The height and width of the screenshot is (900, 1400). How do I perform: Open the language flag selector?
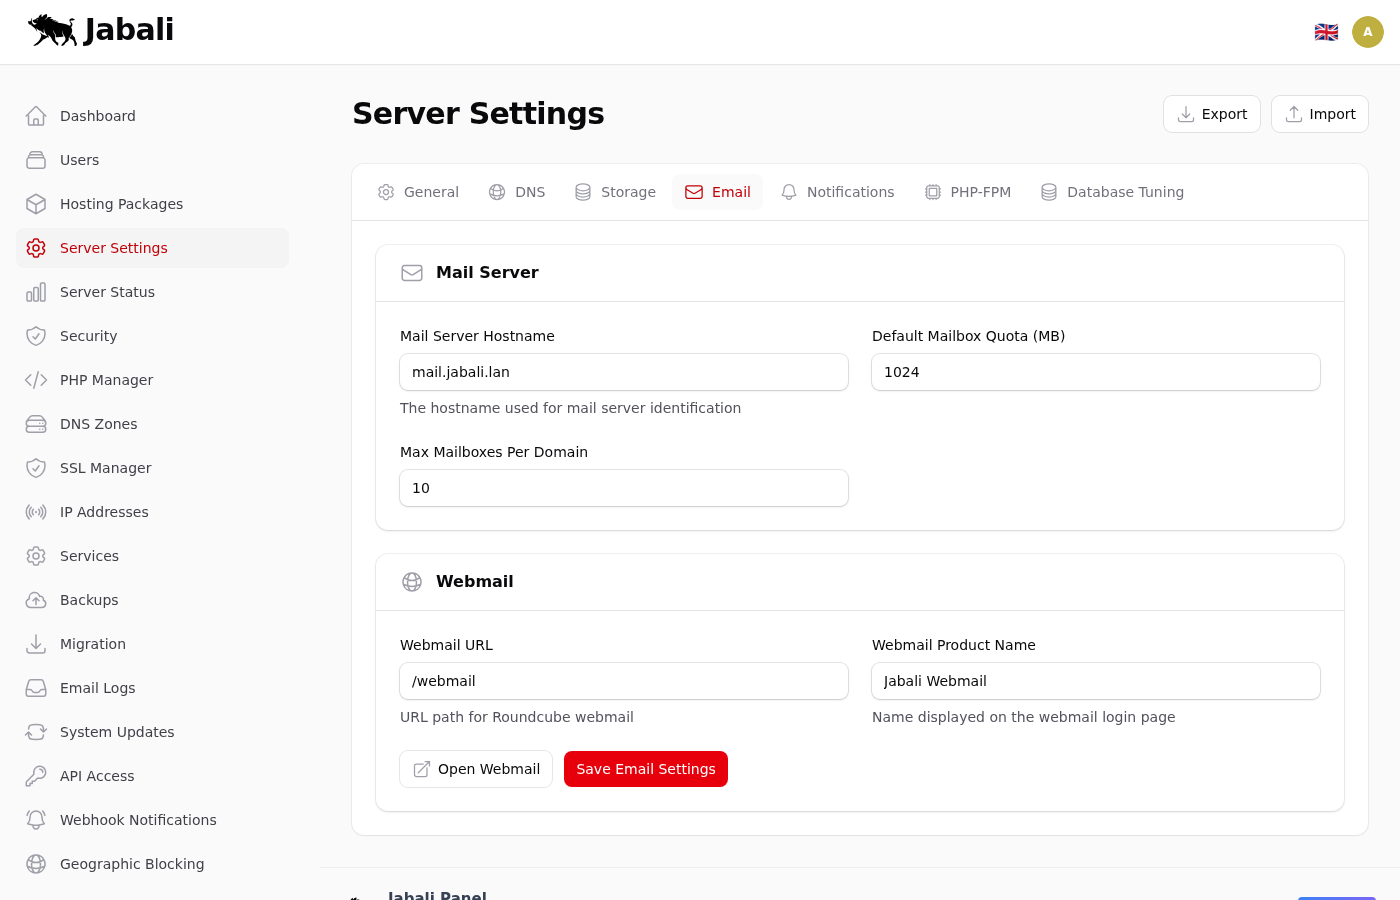point(1326,32)
